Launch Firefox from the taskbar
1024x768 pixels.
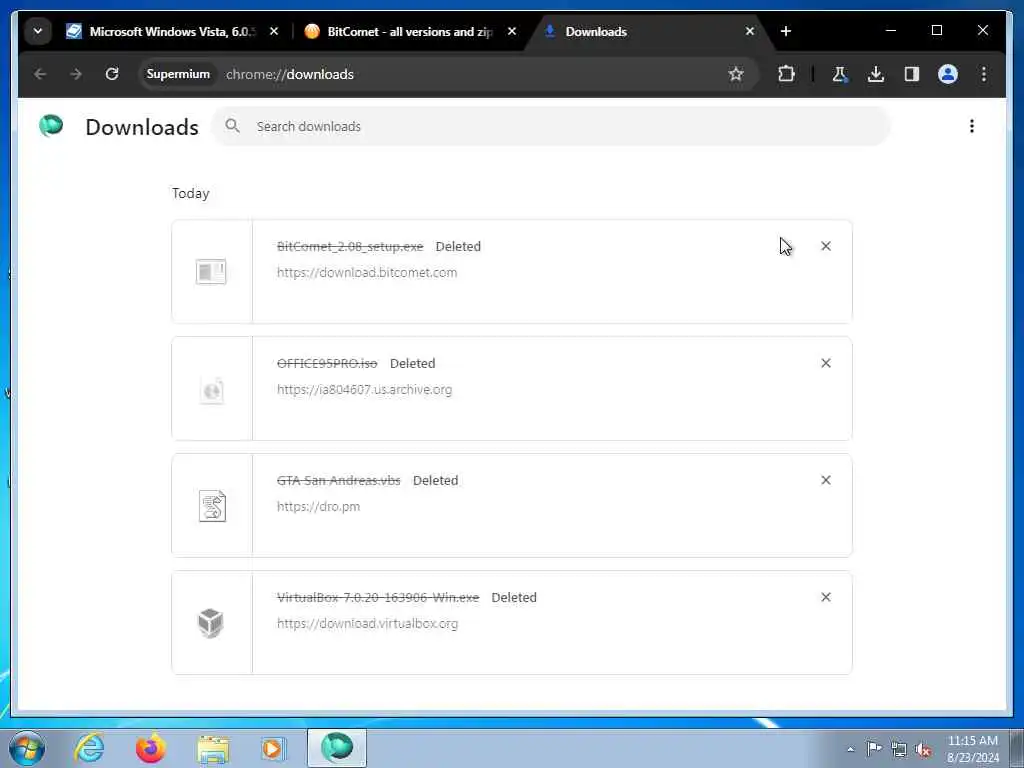point(151,748)
